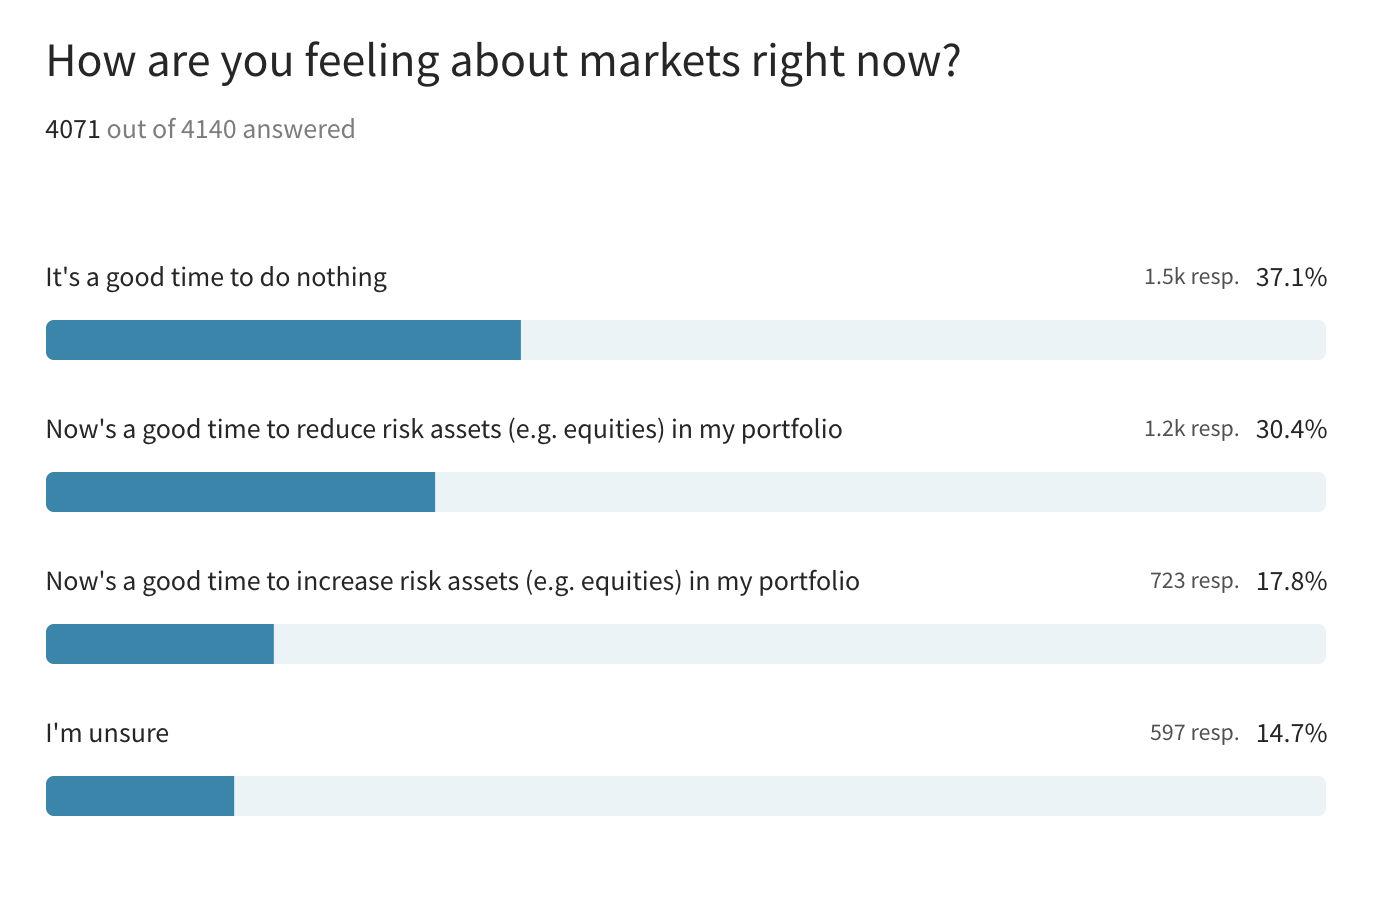This screenshot has height=902, width=1394.
Task: Click the filled blue bar for 'I'm unsure'
Action: (x=140, y=796)
